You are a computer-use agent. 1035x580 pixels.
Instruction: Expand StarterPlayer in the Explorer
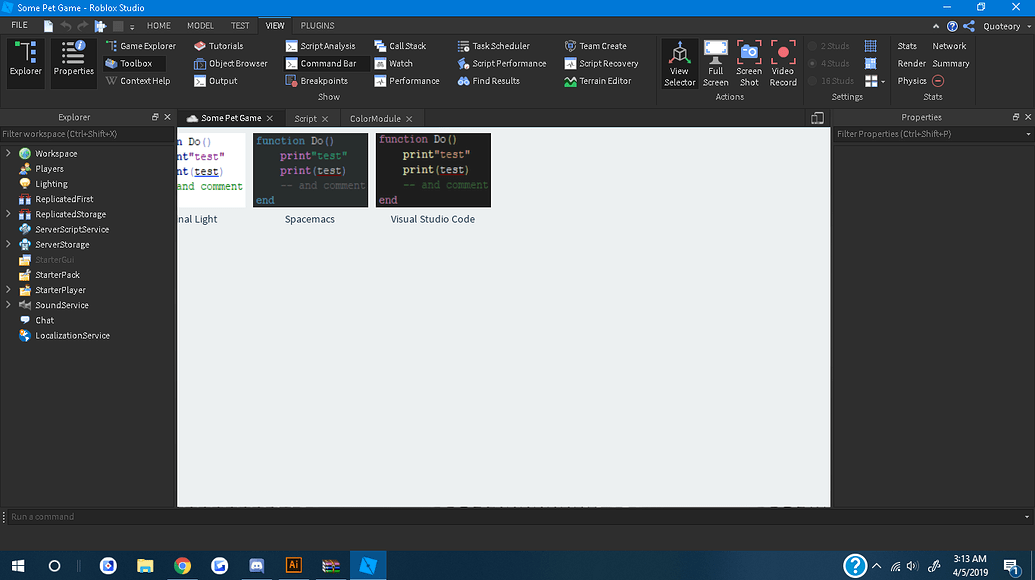coord(8,290)
